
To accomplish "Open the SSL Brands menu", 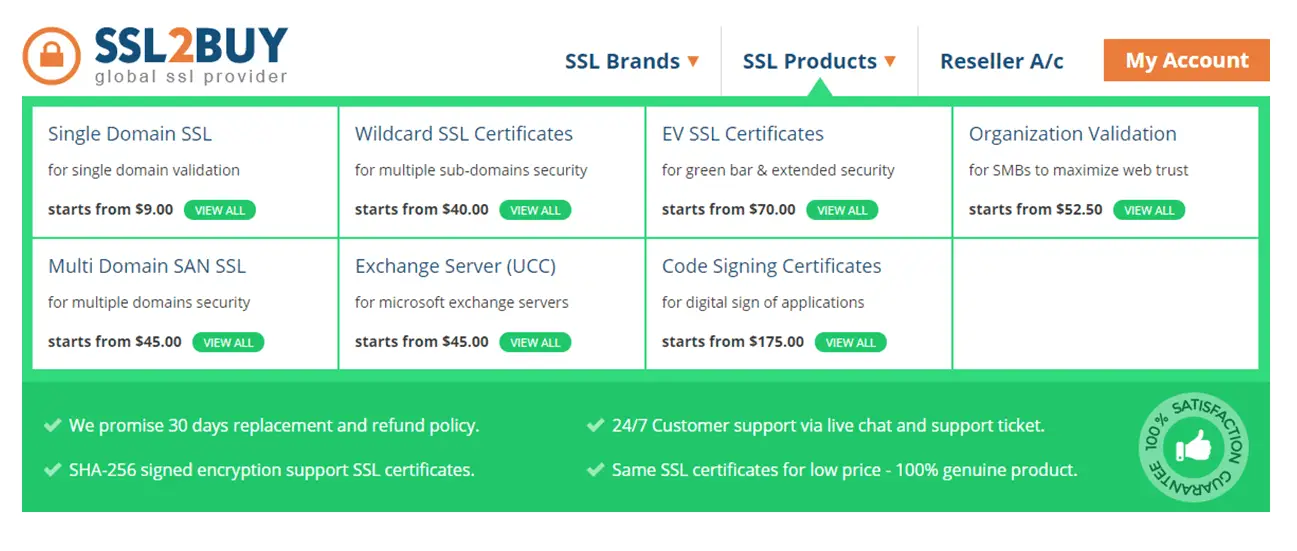I will 622,61.
